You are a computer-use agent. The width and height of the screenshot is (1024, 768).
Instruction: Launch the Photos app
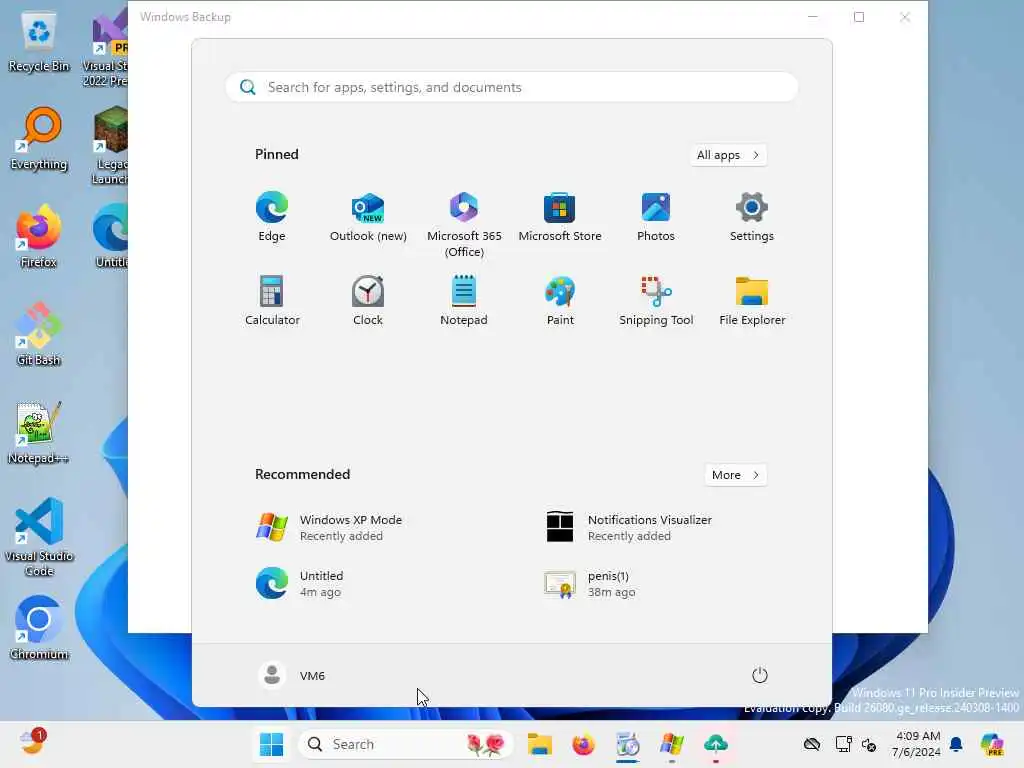point(656,217)
